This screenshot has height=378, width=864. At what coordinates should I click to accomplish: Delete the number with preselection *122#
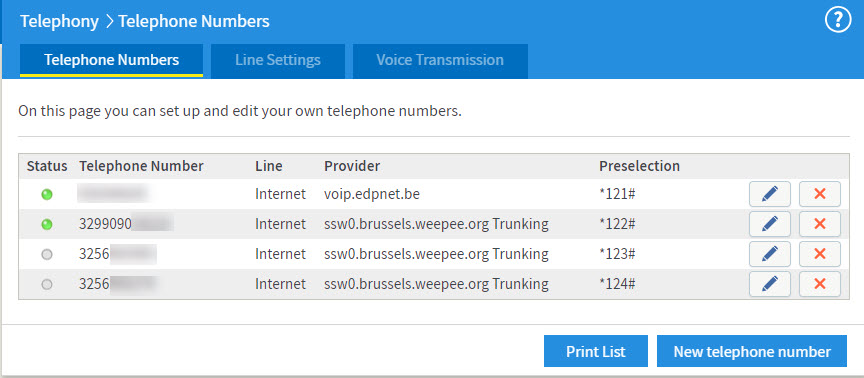pyautogui.click(x=820, y=224)
